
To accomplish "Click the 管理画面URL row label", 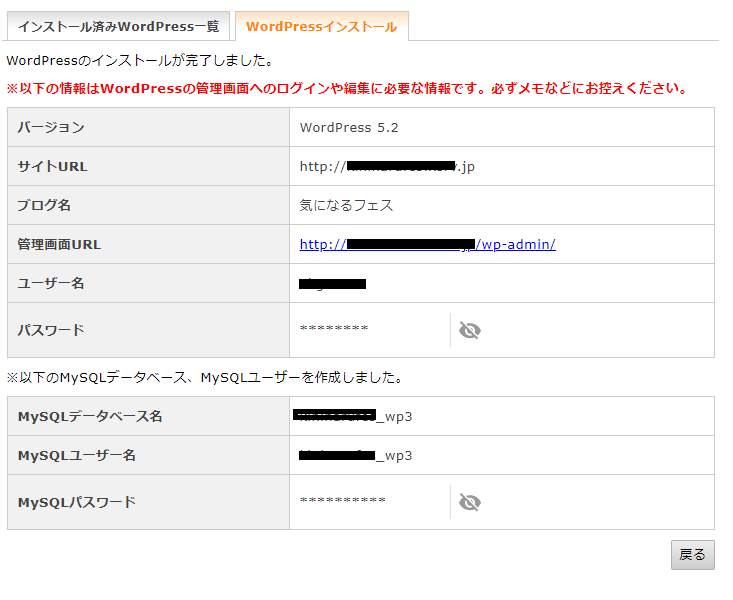I will click(59, 244).
